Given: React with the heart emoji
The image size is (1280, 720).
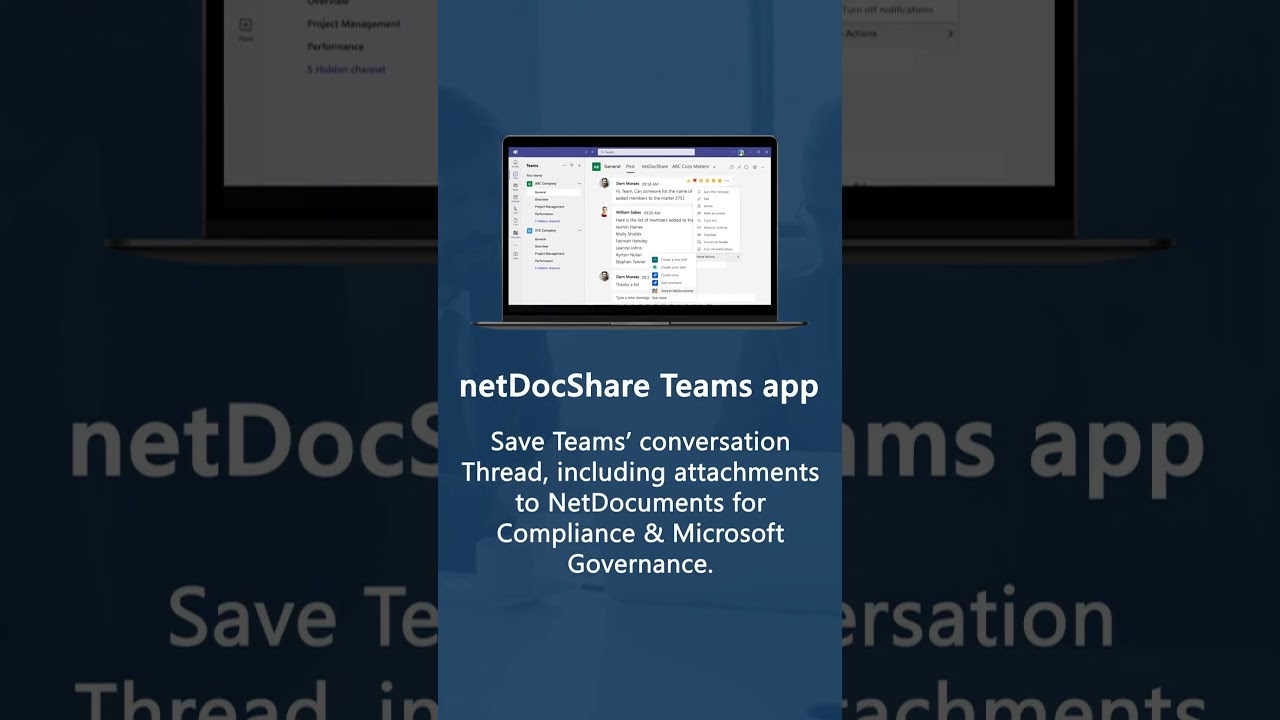Looking at the screenshot, I should pos(695,181).
